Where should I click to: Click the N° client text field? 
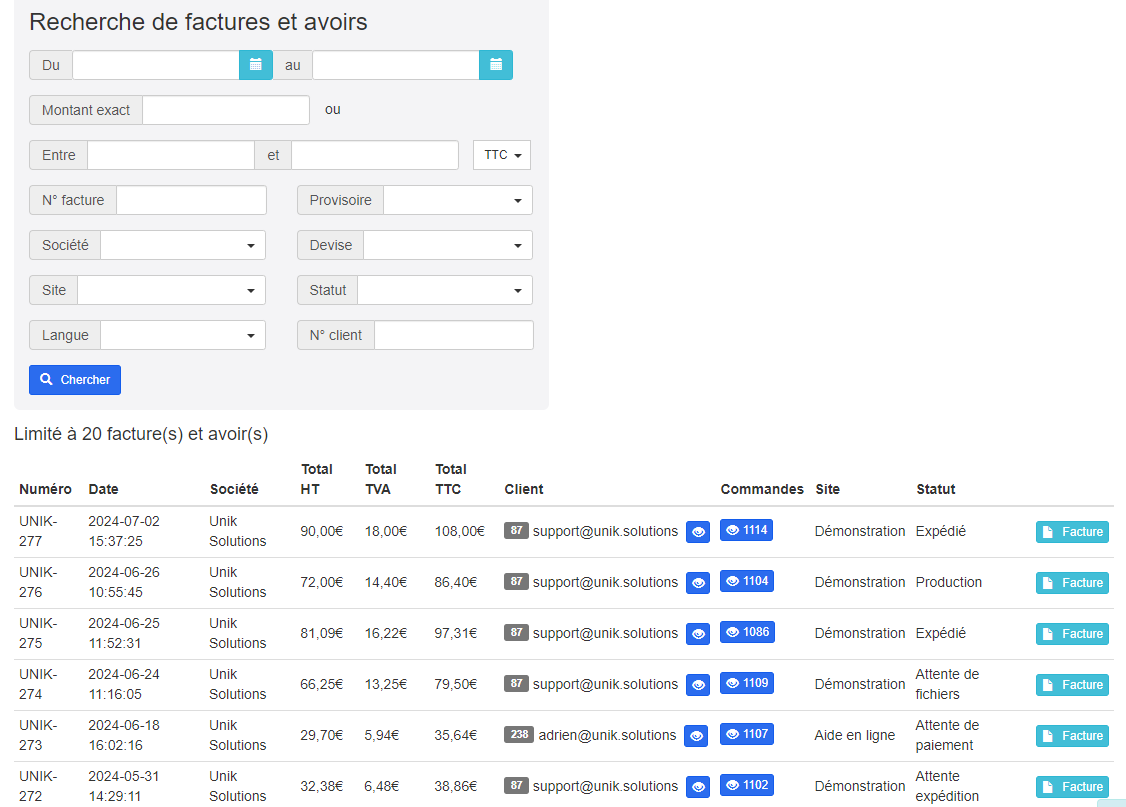(x=453, y=335)
